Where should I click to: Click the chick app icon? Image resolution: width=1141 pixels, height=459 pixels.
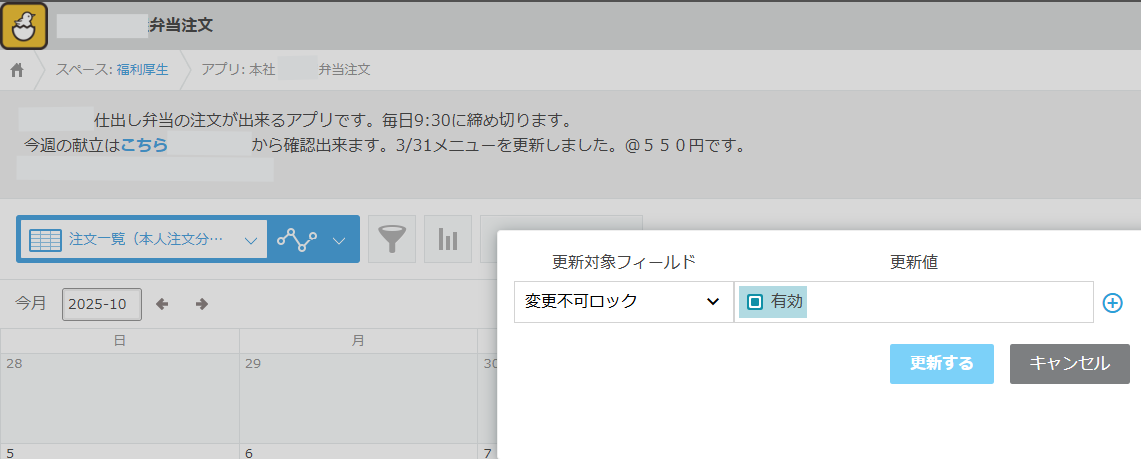(24, 25)
